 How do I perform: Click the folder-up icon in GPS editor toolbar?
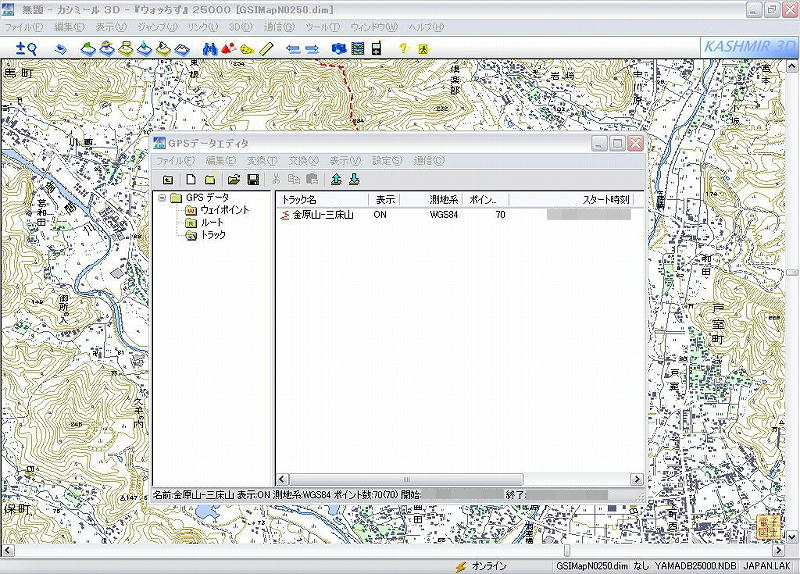pos(168,180)
